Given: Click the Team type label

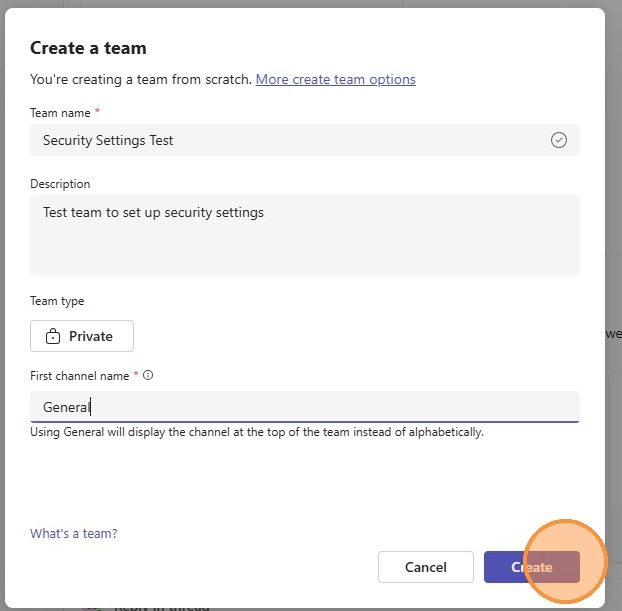Looking at the screenshot, I should (x=57, y=301).
